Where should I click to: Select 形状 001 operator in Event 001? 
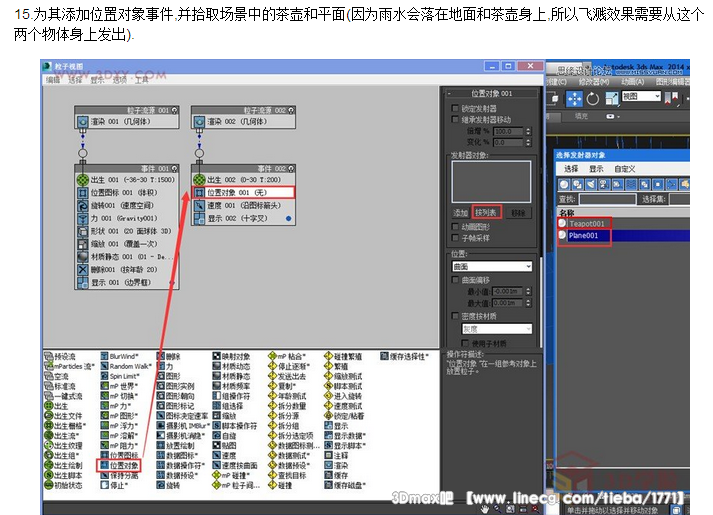click(x=127, y=231)
